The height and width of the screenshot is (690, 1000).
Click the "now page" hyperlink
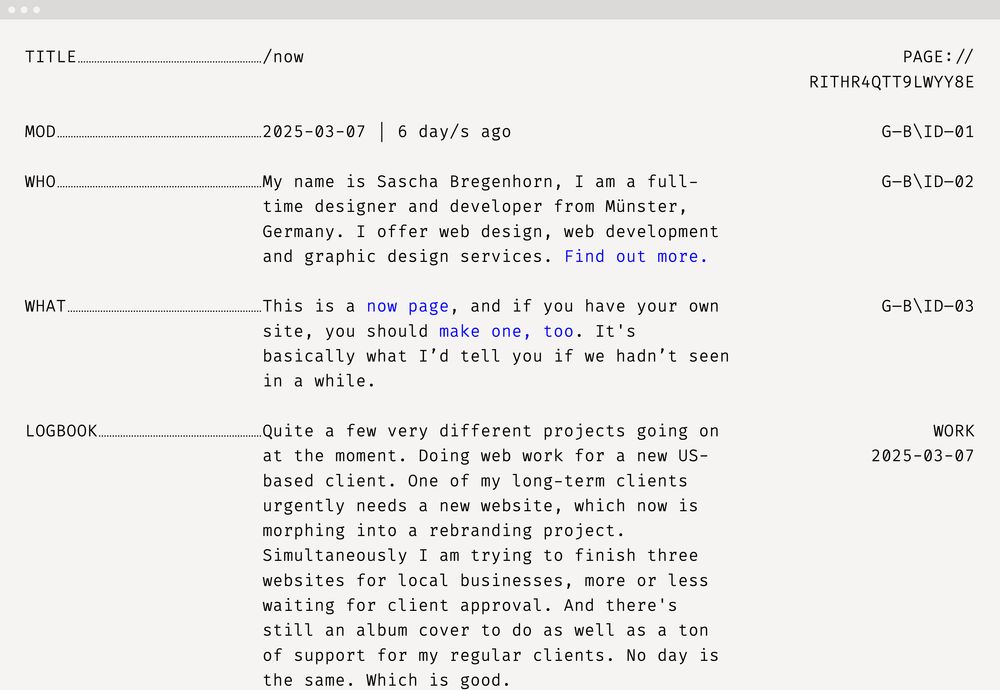408,307
